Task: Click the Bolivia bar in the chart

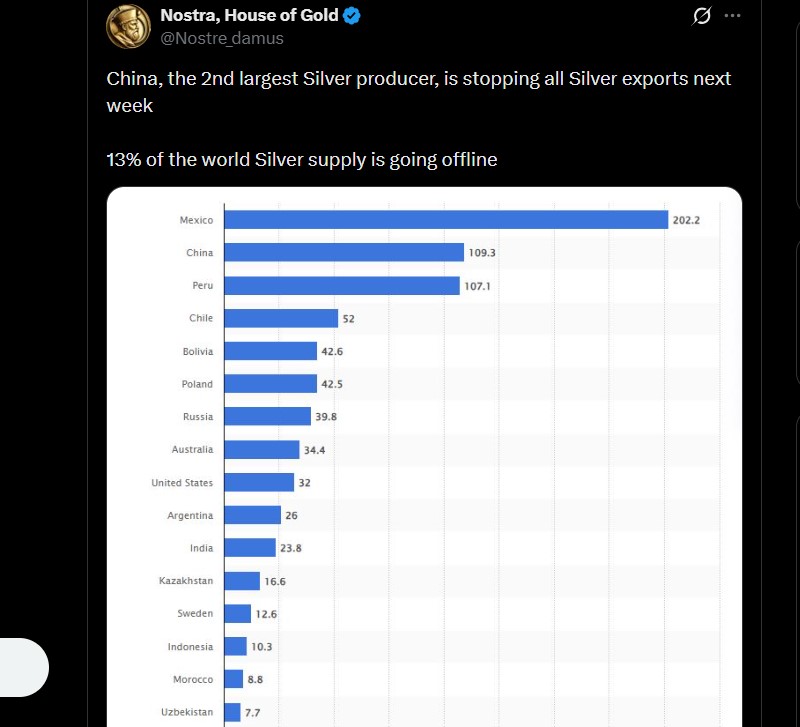Action: [x=271, y=351]
